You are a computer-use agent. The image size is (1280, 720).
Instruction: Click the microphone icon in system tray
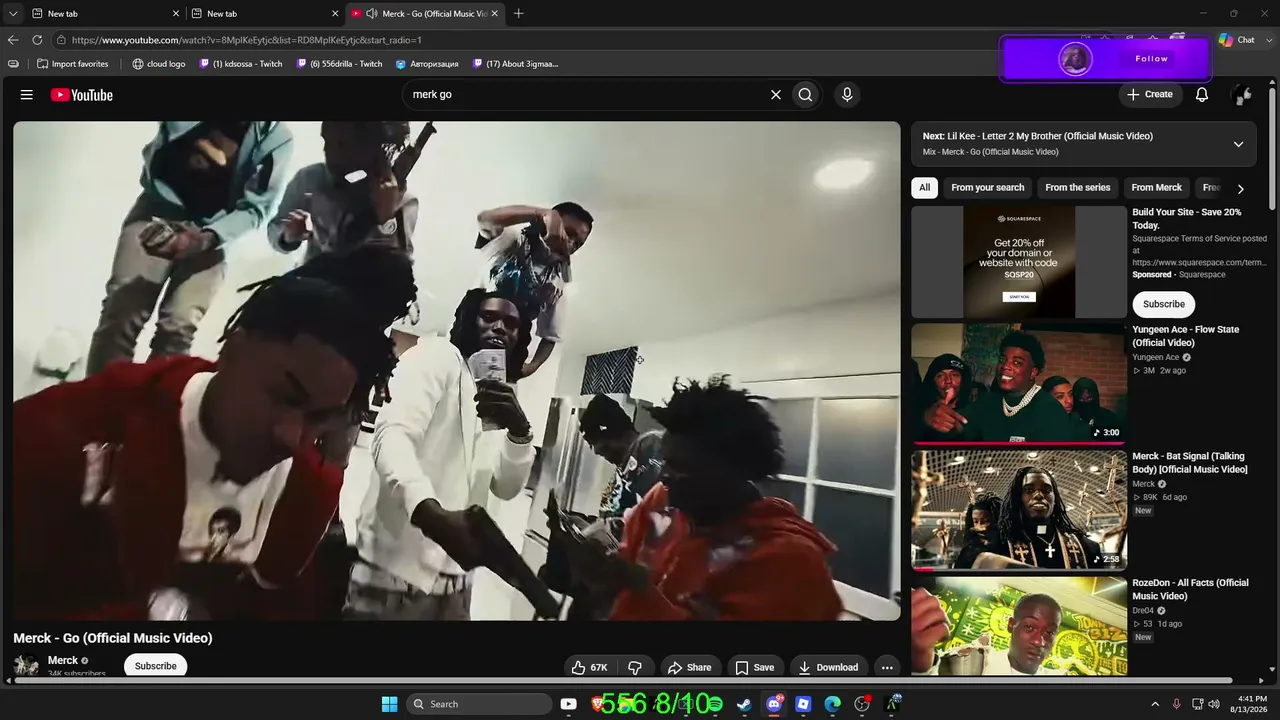coord(1176,704)
